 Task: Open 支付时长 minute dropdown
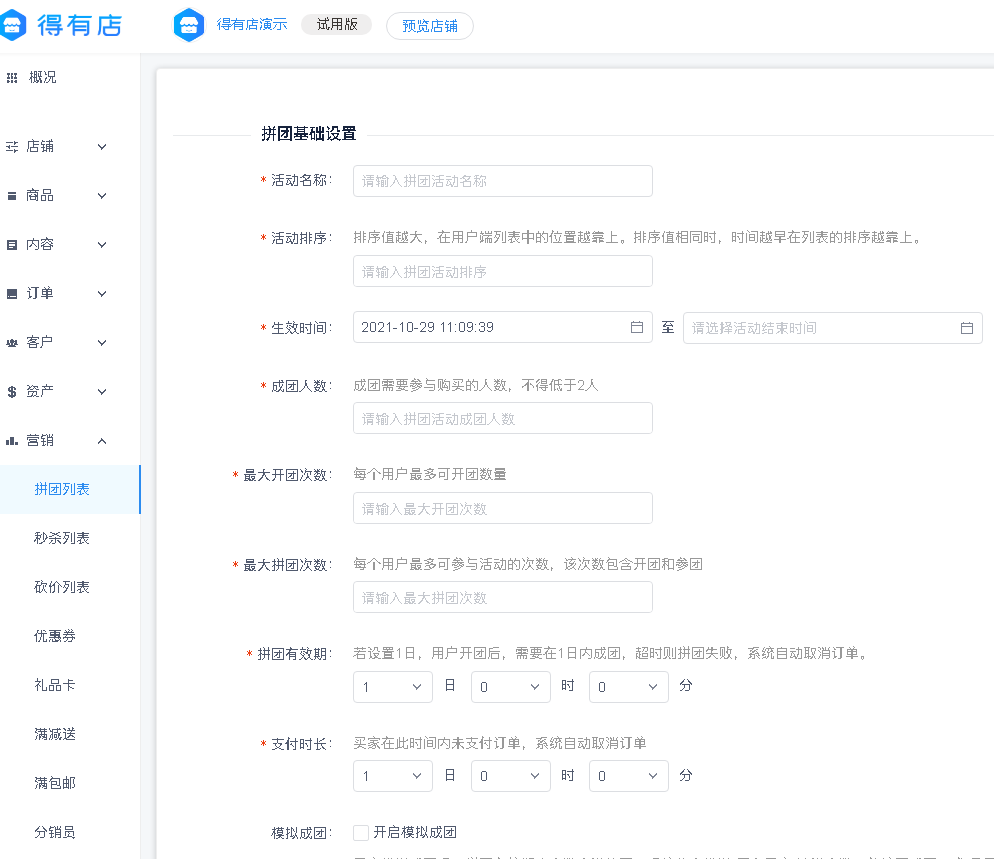click(629, 776)
